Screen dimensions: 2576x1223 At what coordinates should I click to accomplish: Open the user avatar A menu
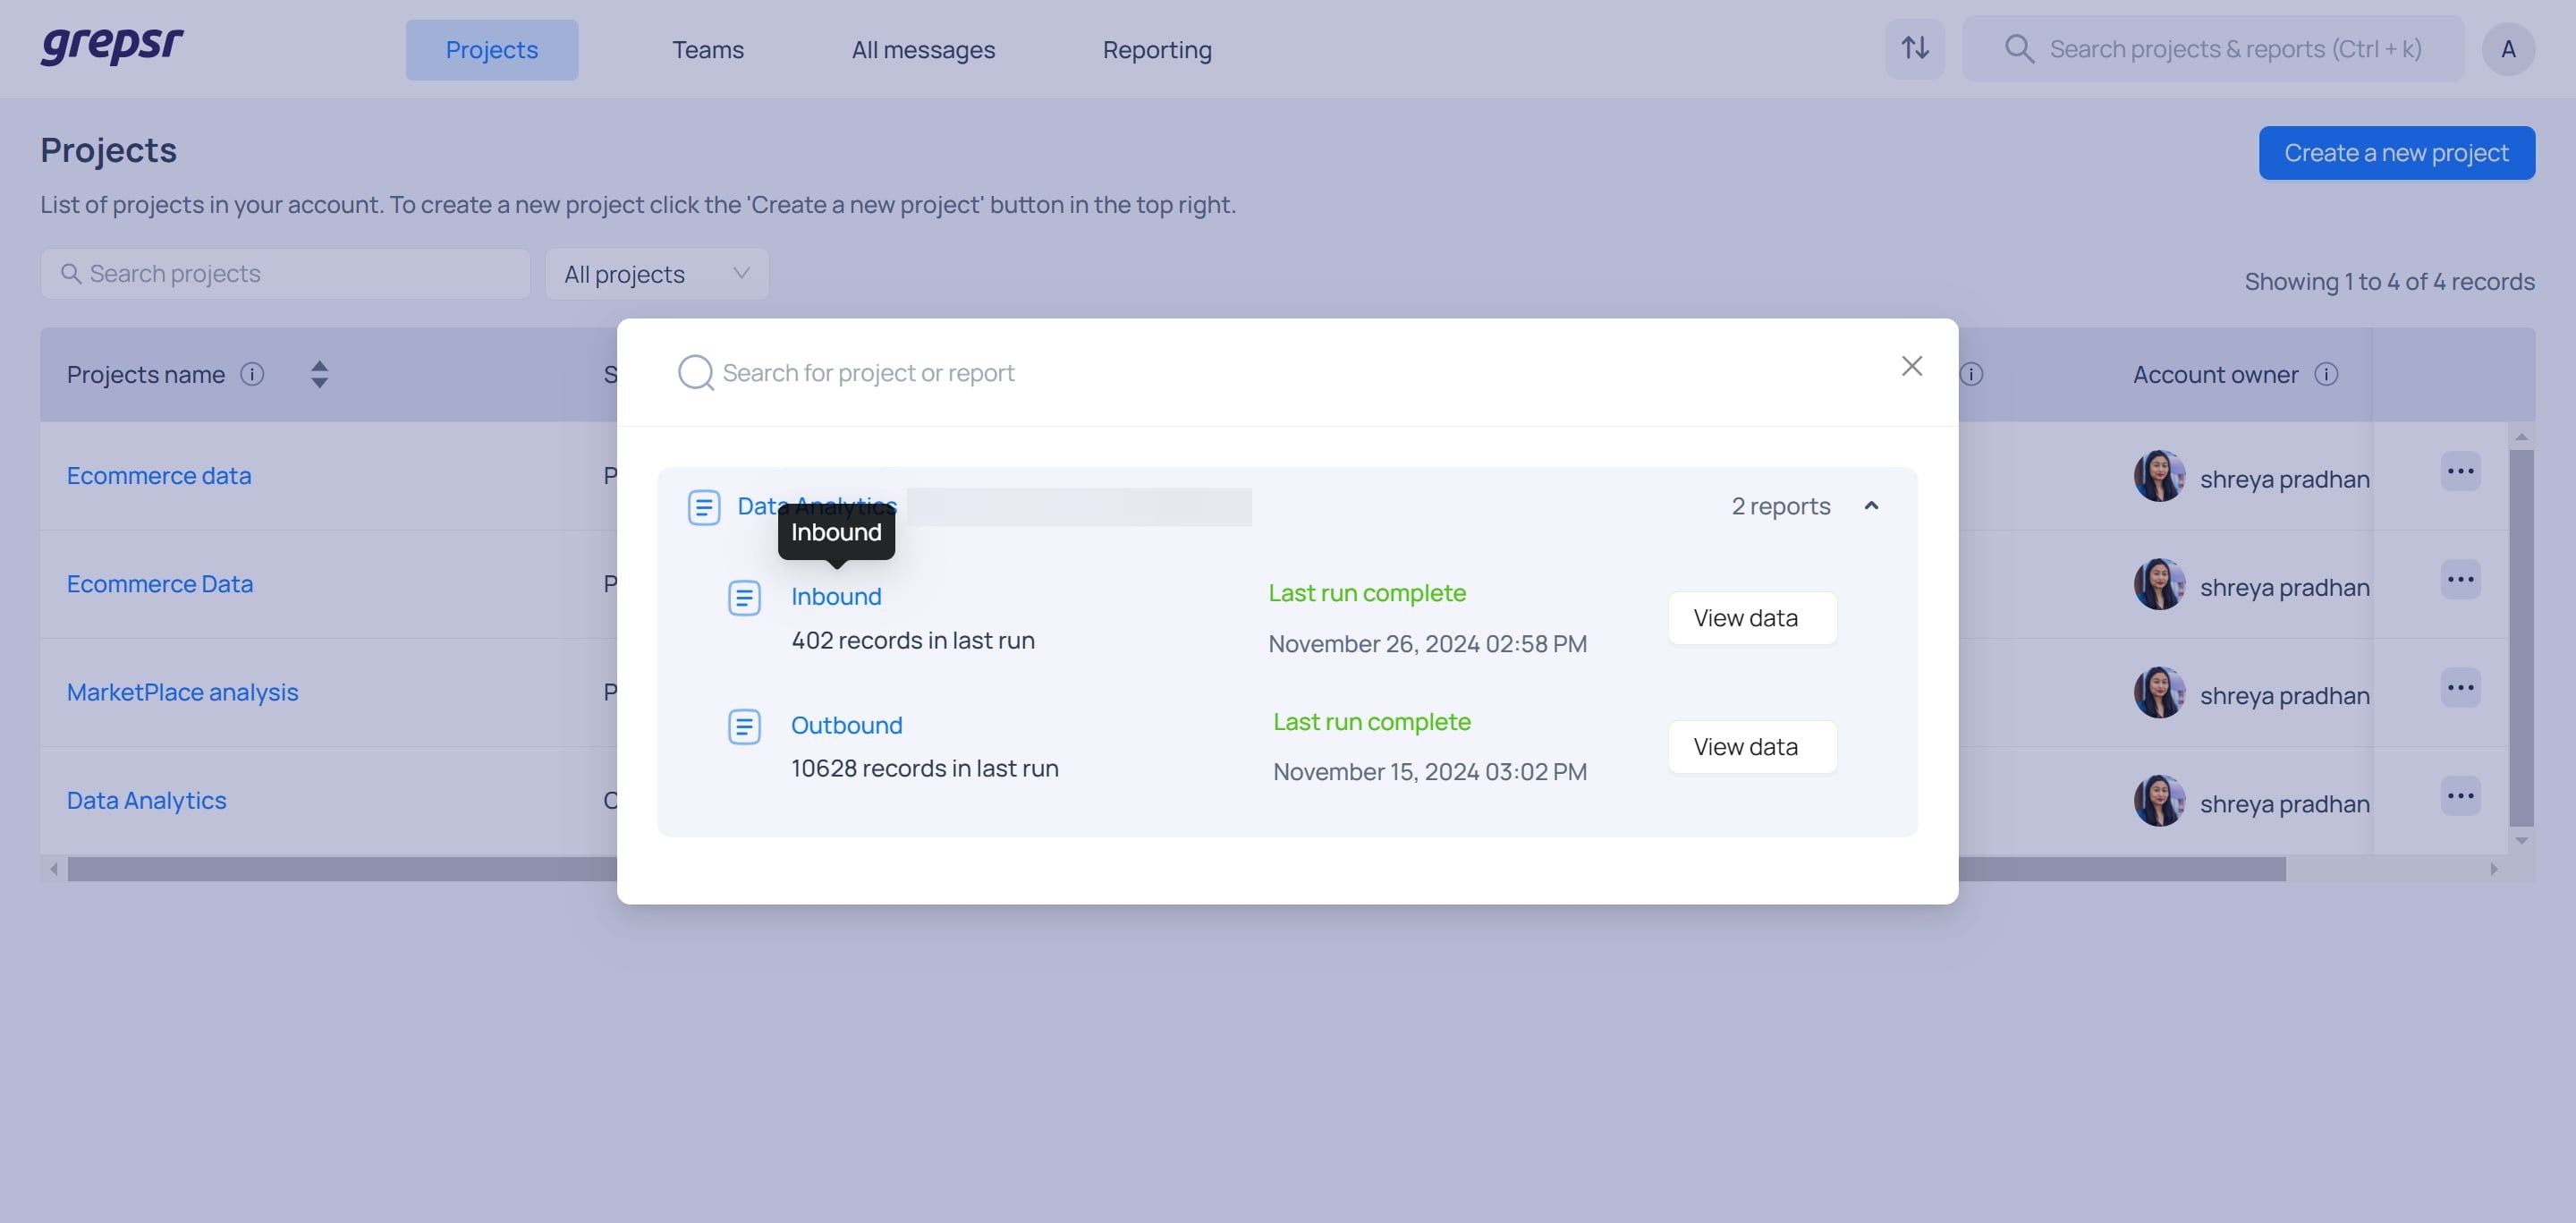[2508, 49]
